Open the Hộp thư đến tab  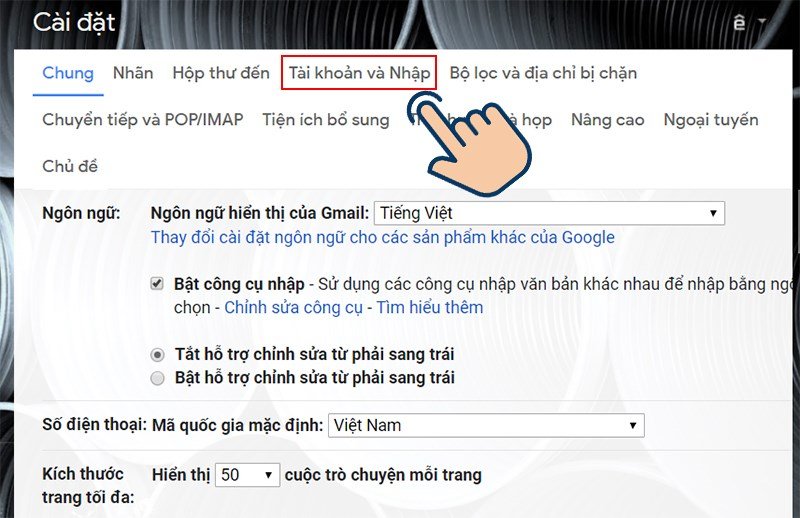[x=221, y=73]
